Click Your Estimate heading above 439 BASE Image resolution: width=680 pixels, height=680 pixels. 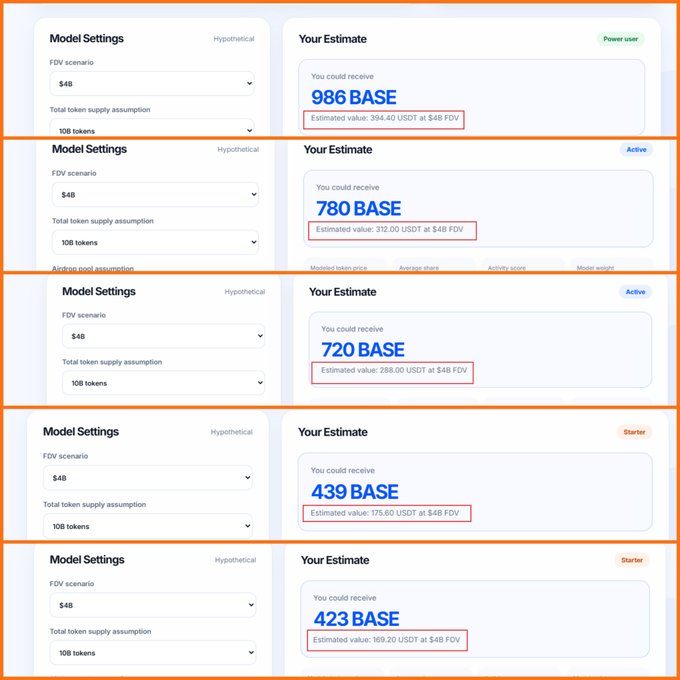(x=333, y=432)
